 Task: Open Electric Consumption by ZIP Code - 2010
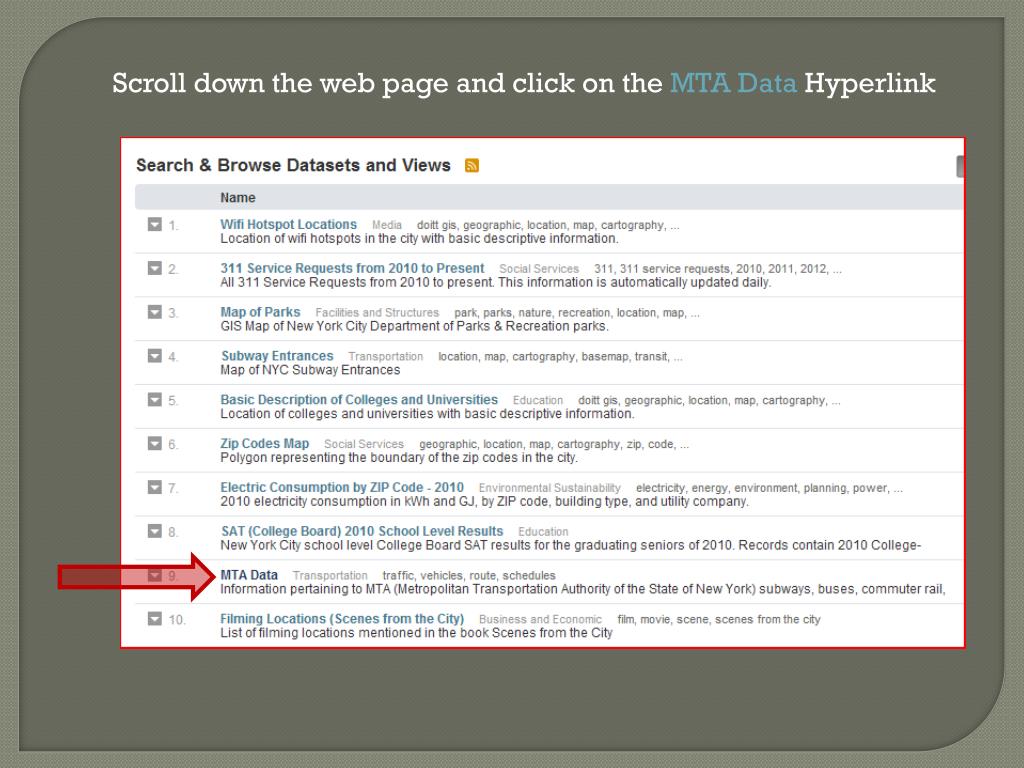(342, 487)
